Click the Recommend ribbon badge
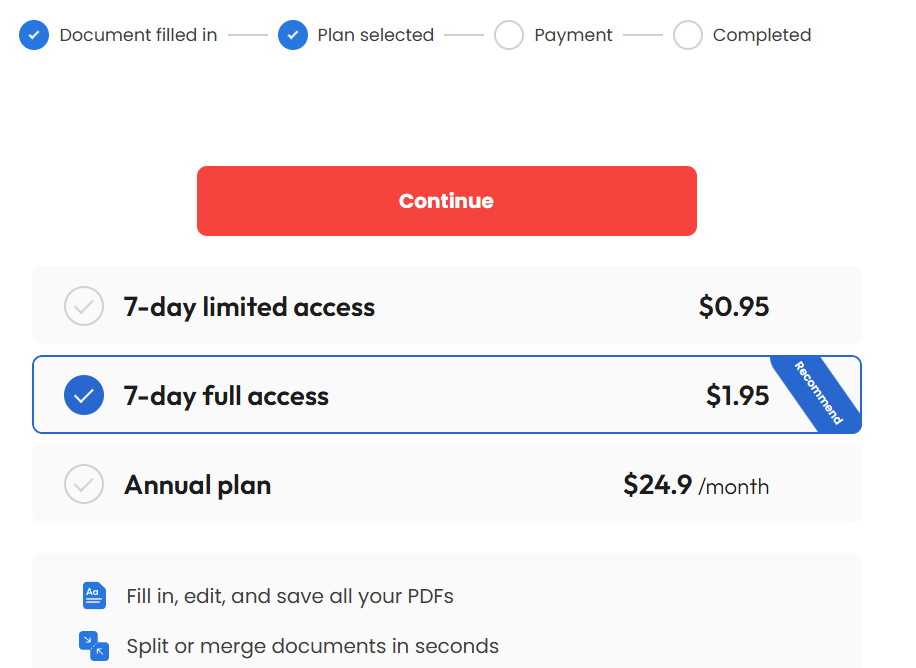The image size is (916, 668). (819, 393)
